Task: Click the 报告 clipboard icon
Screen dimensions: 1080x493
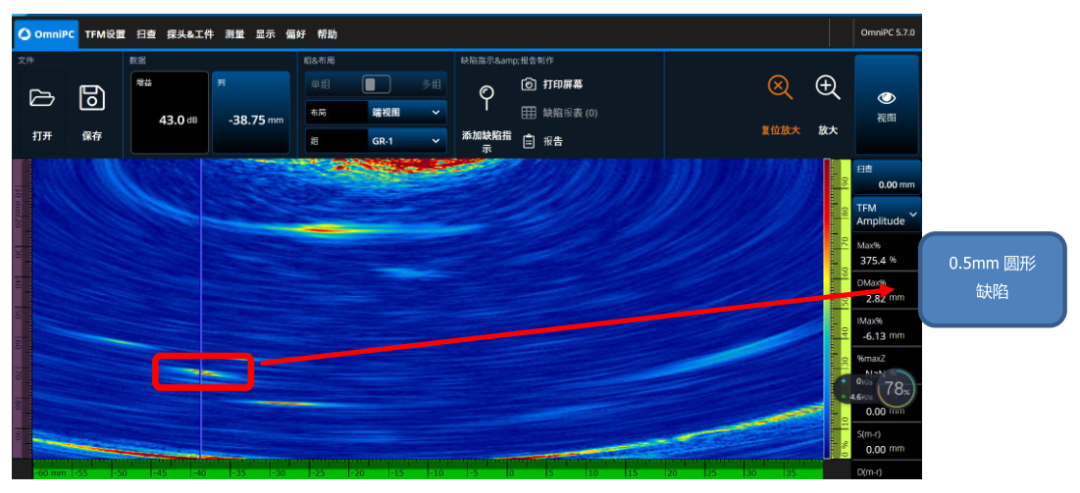Action: 529,141
